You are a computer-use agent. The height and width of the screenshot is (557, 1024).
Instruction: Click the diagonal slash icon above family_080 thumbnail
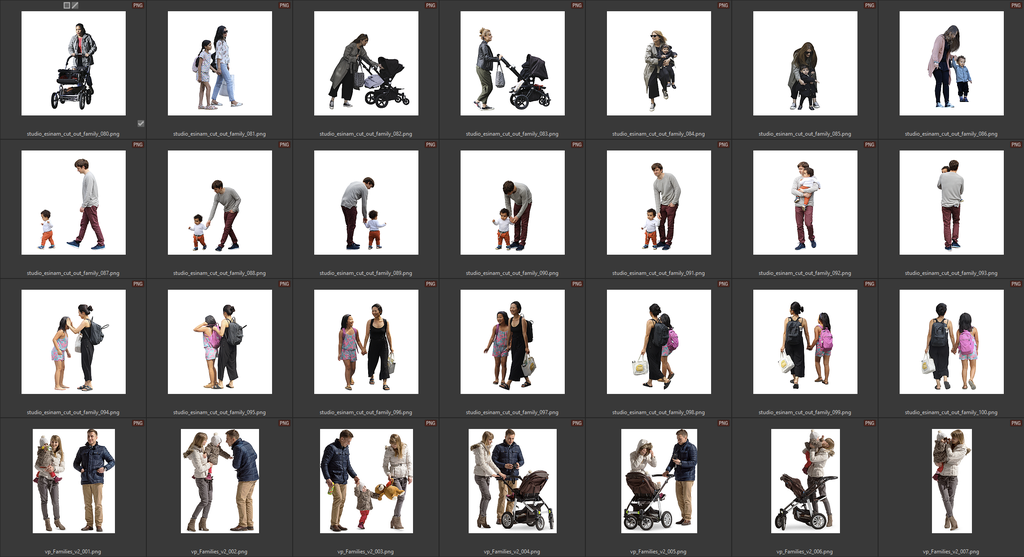tap(75, 5)
